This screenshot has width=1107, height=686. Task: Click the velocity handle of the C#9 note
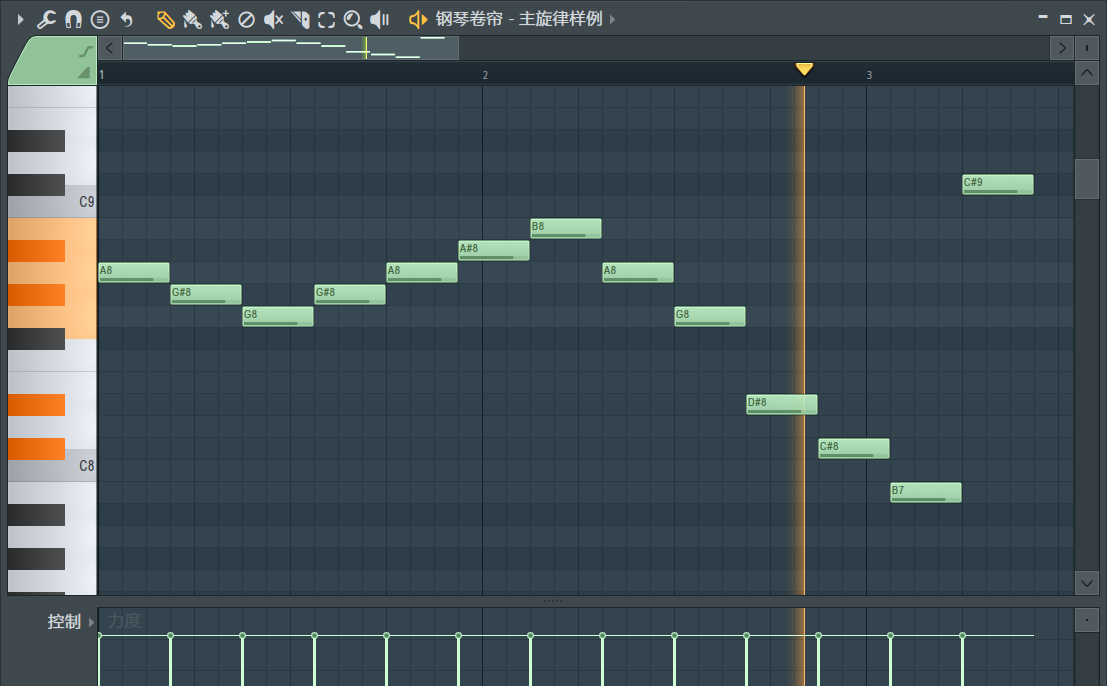[962, 636]
